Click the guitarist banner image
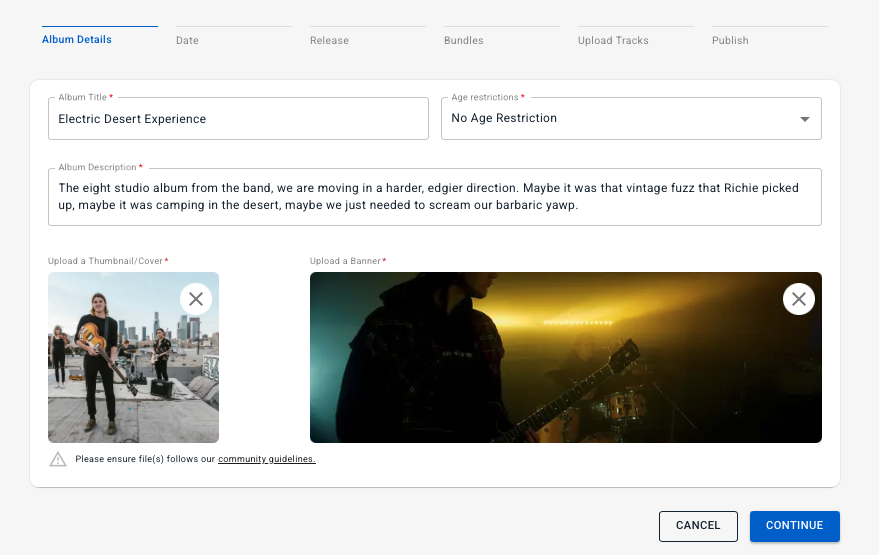Viewport: 879px width, 555px height. [540, 370]
